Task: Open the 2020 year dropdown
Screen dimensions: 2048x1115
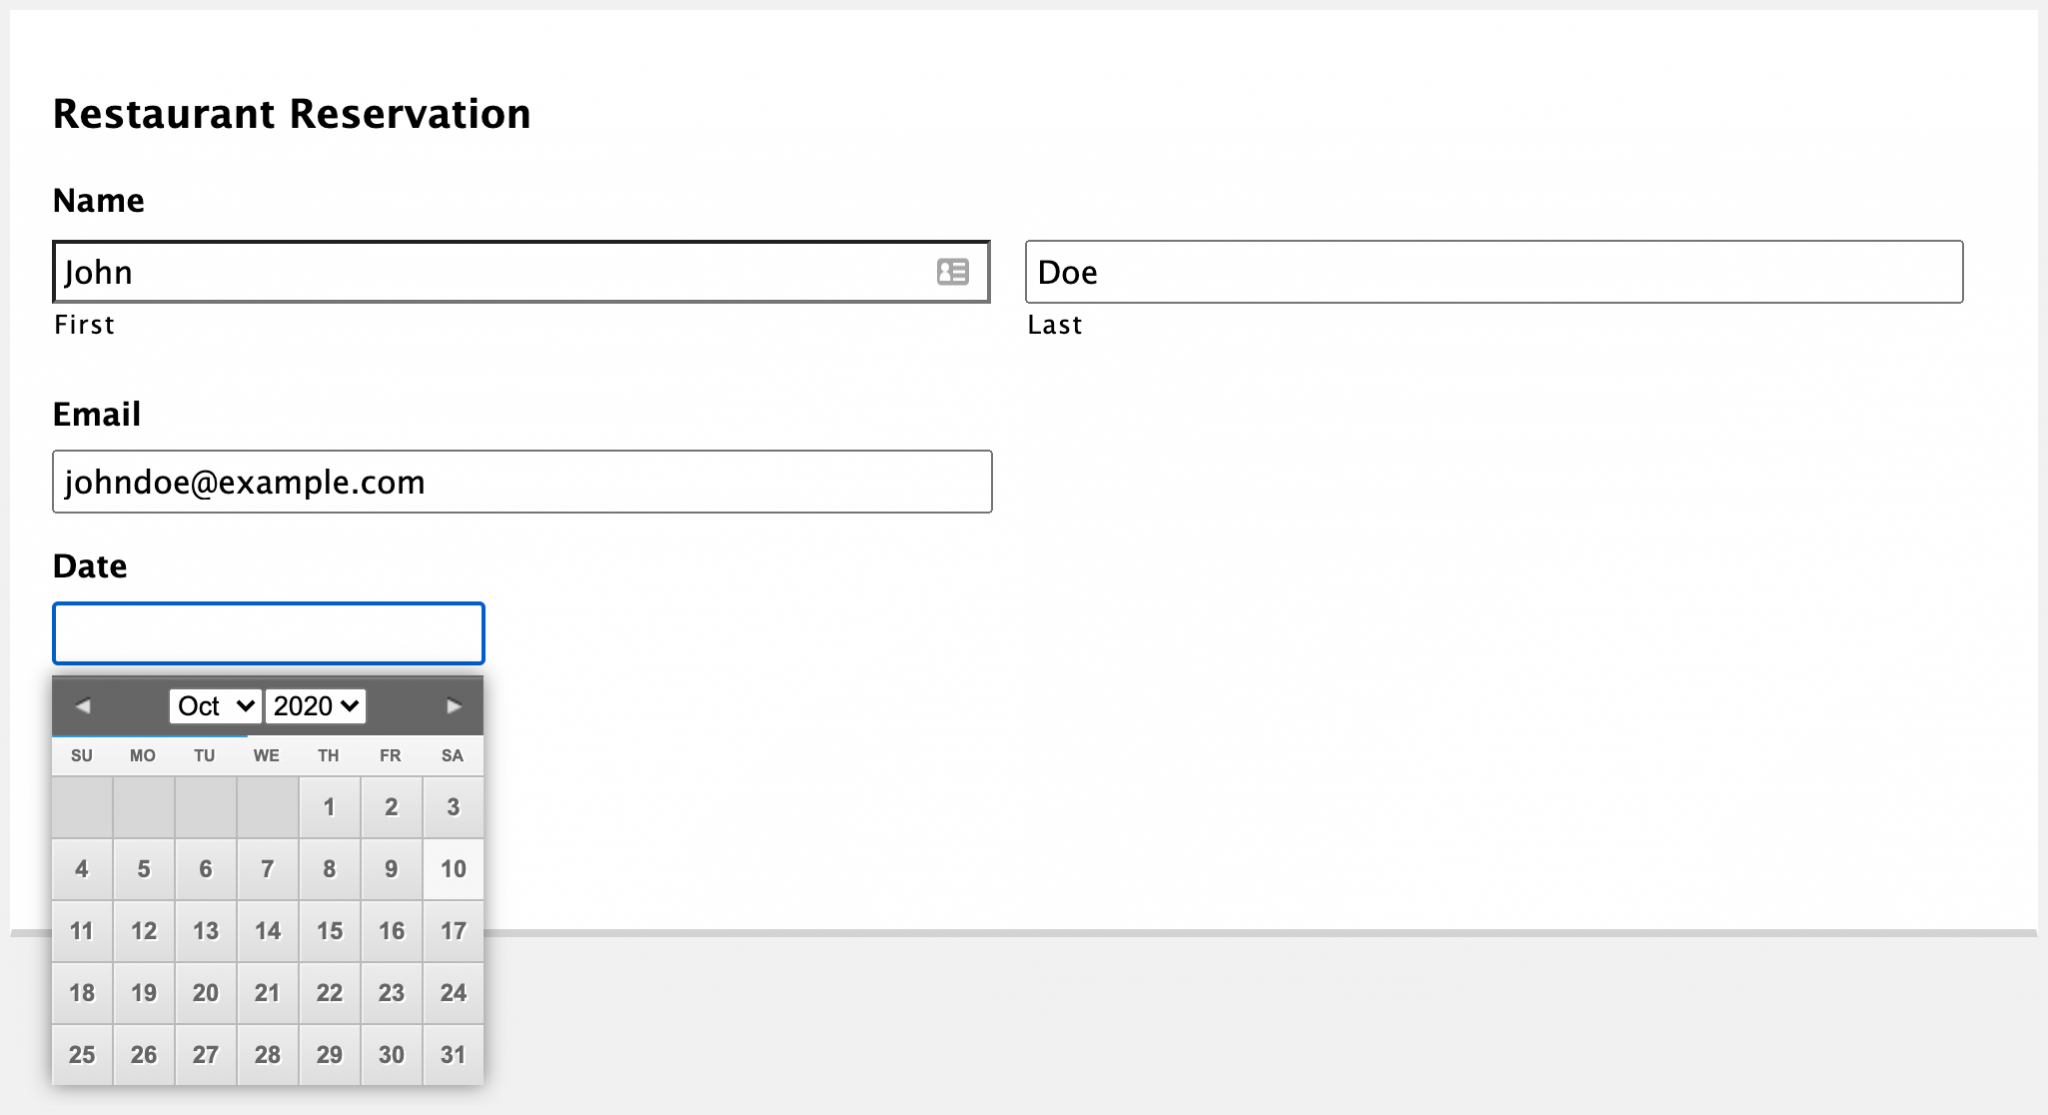Action: coord(315,706)
